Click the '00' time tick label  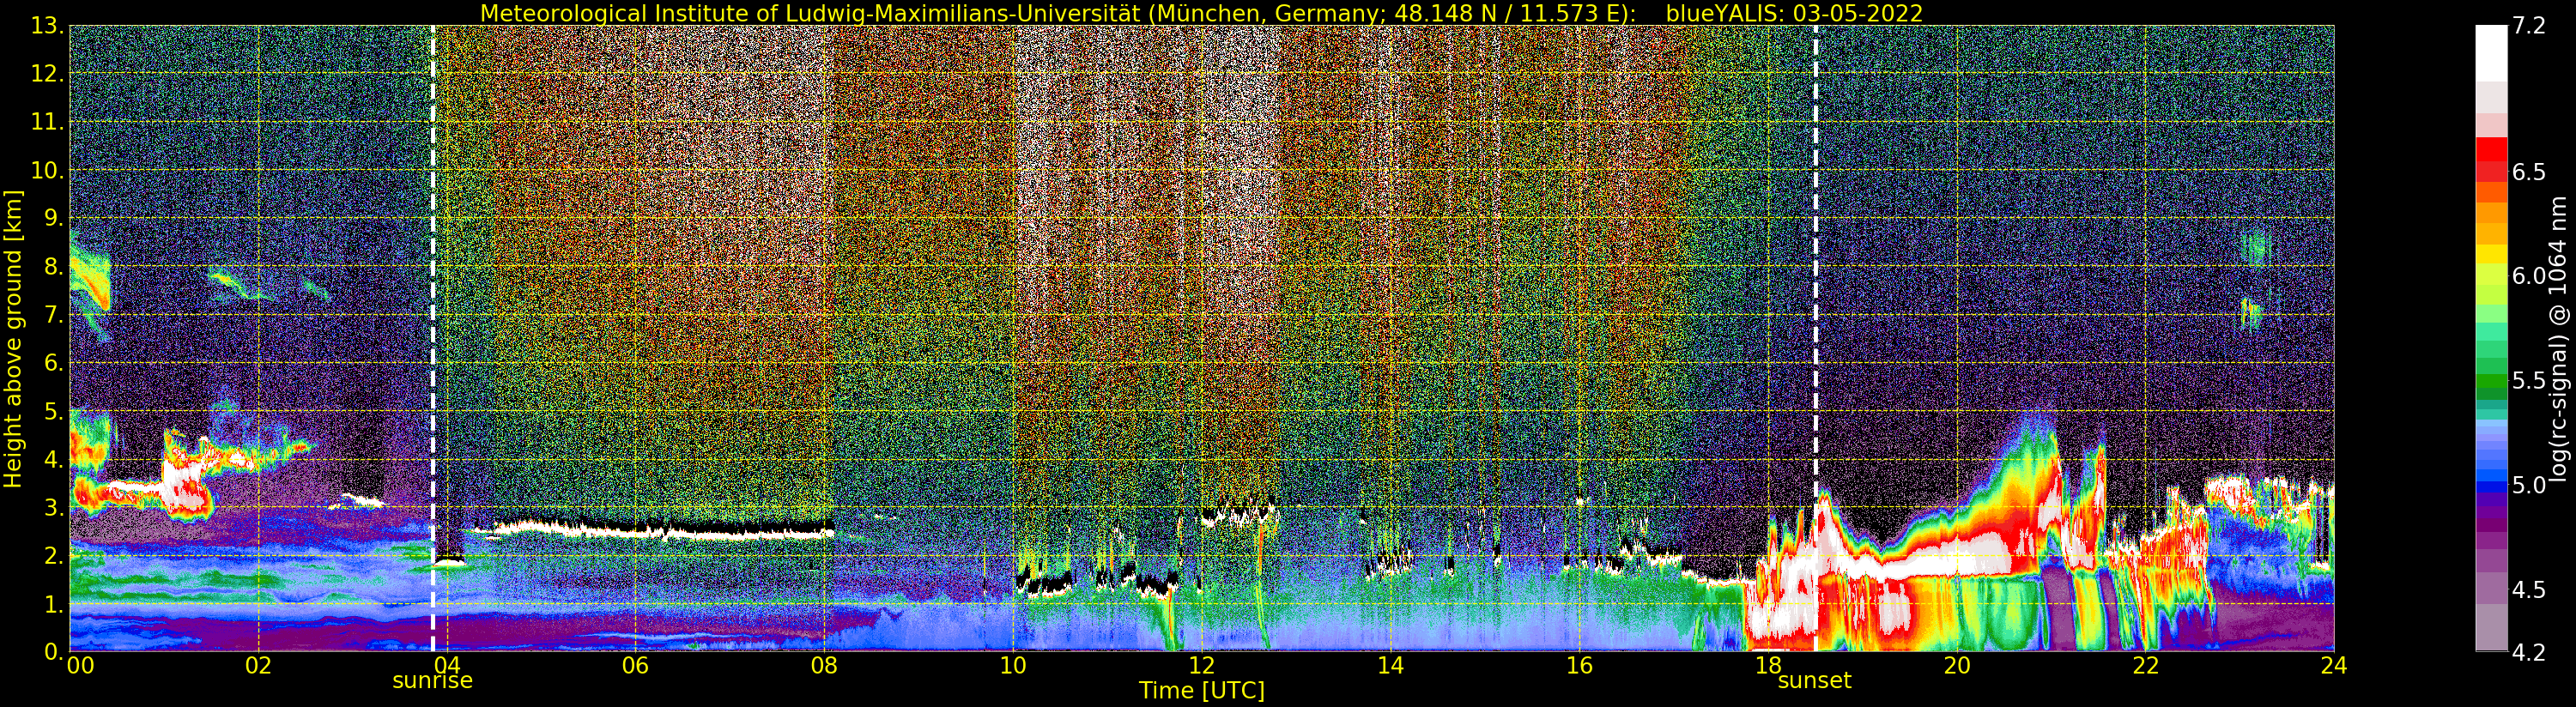pos(80,666)
